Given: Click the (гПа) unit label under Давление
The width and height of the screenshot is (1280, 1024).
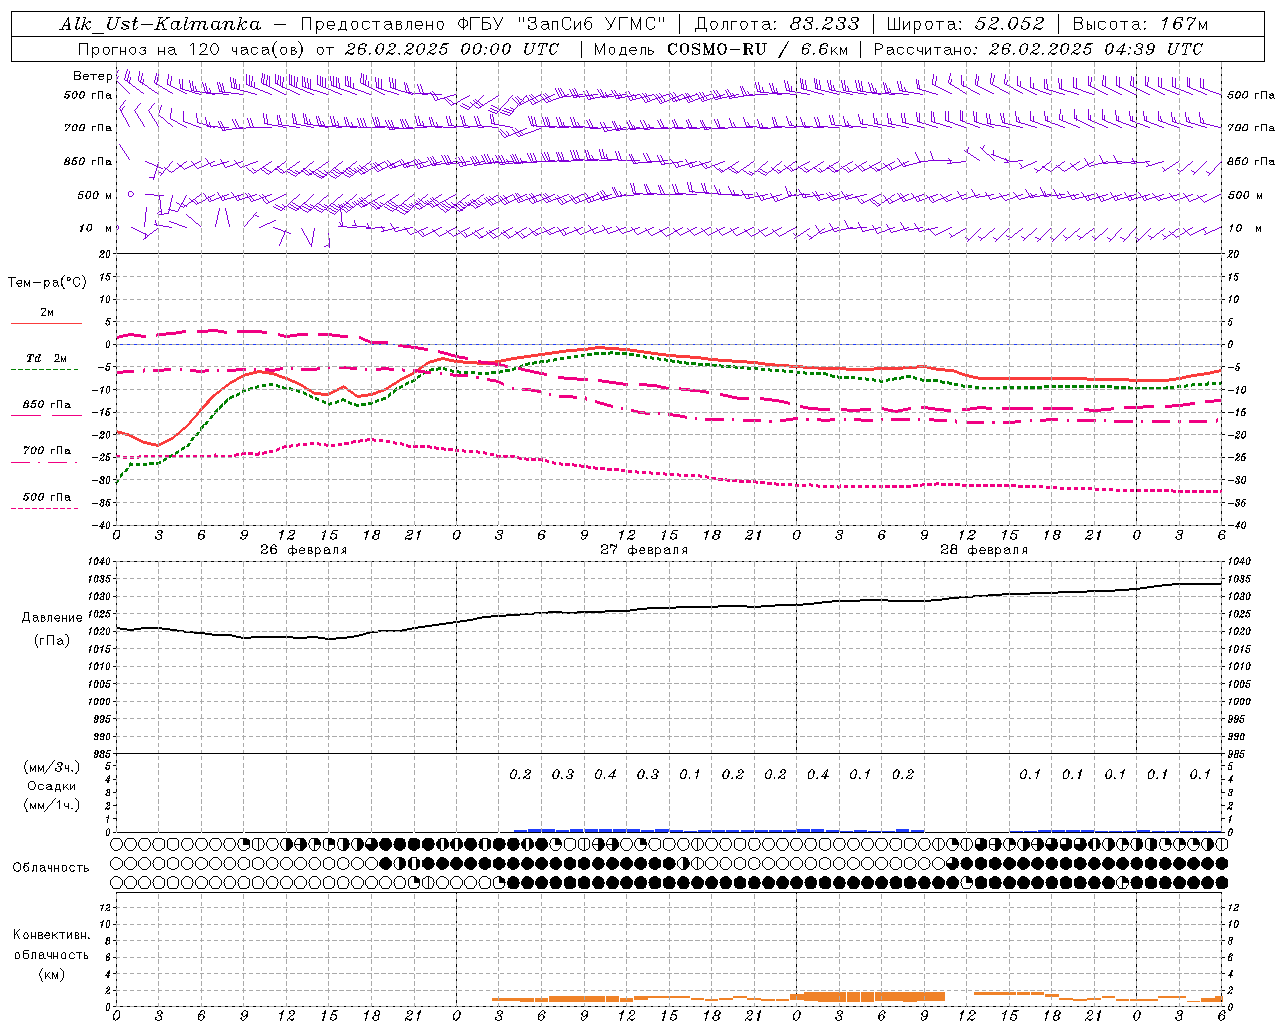Looking at the screenshot, I should [x=52, y=641].
